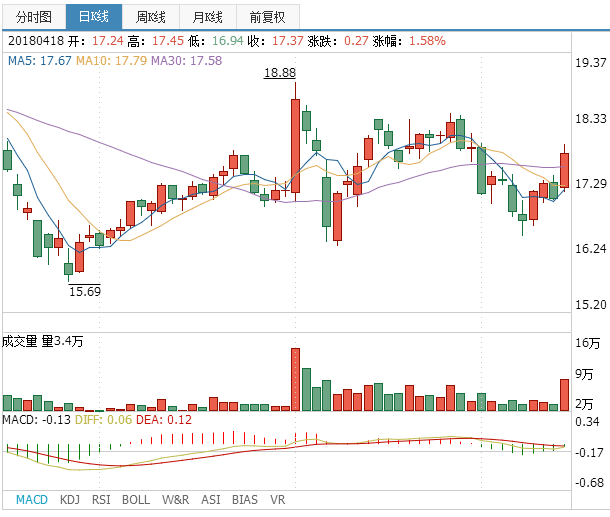Select the BOLL indicator
This screenshot has height=517, width=610.
pos(136,499)
